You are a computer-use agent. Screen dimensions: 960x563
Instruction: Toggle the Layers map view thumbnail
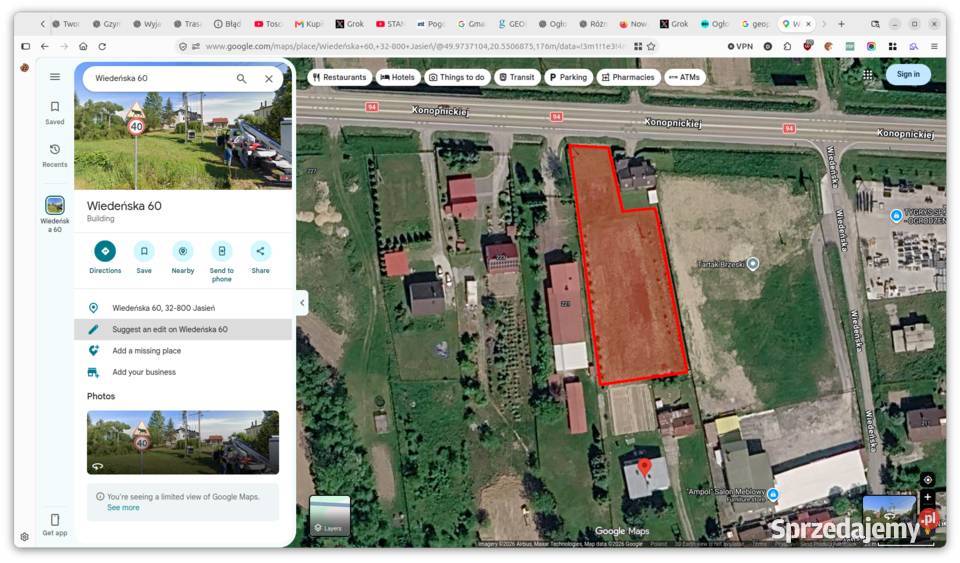330,515
